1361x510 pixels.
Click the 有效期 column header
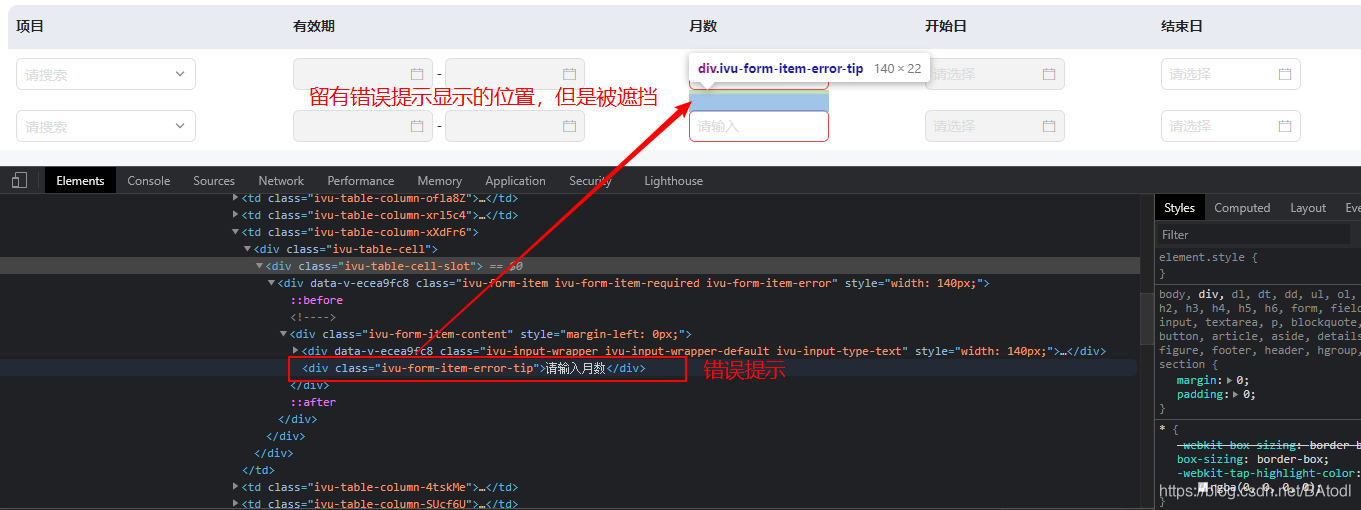coord(314,26)
